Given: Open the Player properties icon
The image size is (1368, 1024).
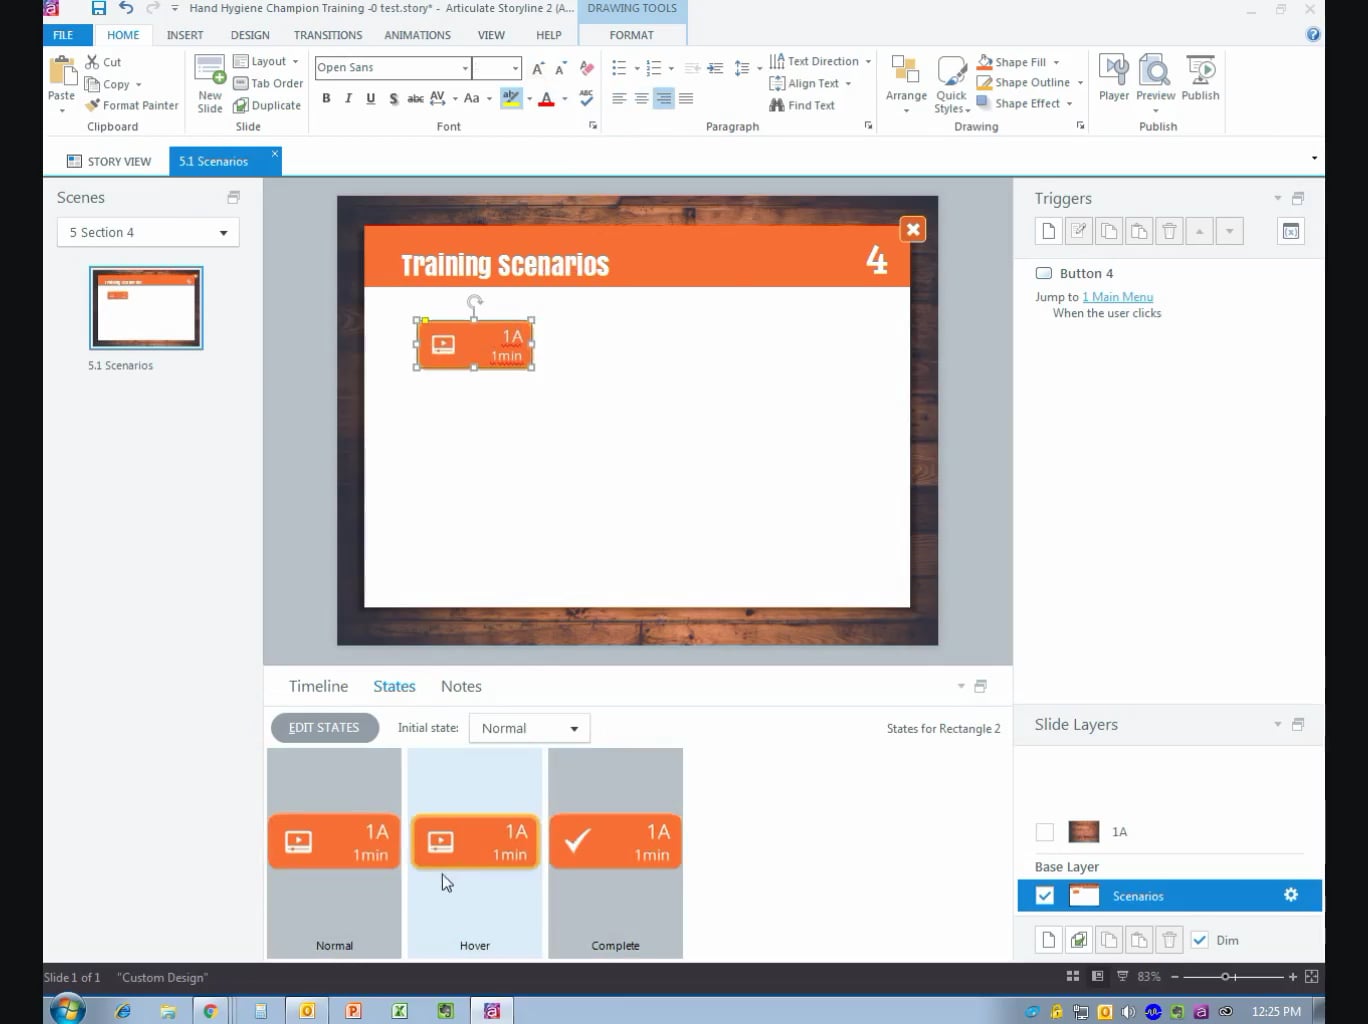Looking at the screenshot, I should click(x=1114, y=79).
